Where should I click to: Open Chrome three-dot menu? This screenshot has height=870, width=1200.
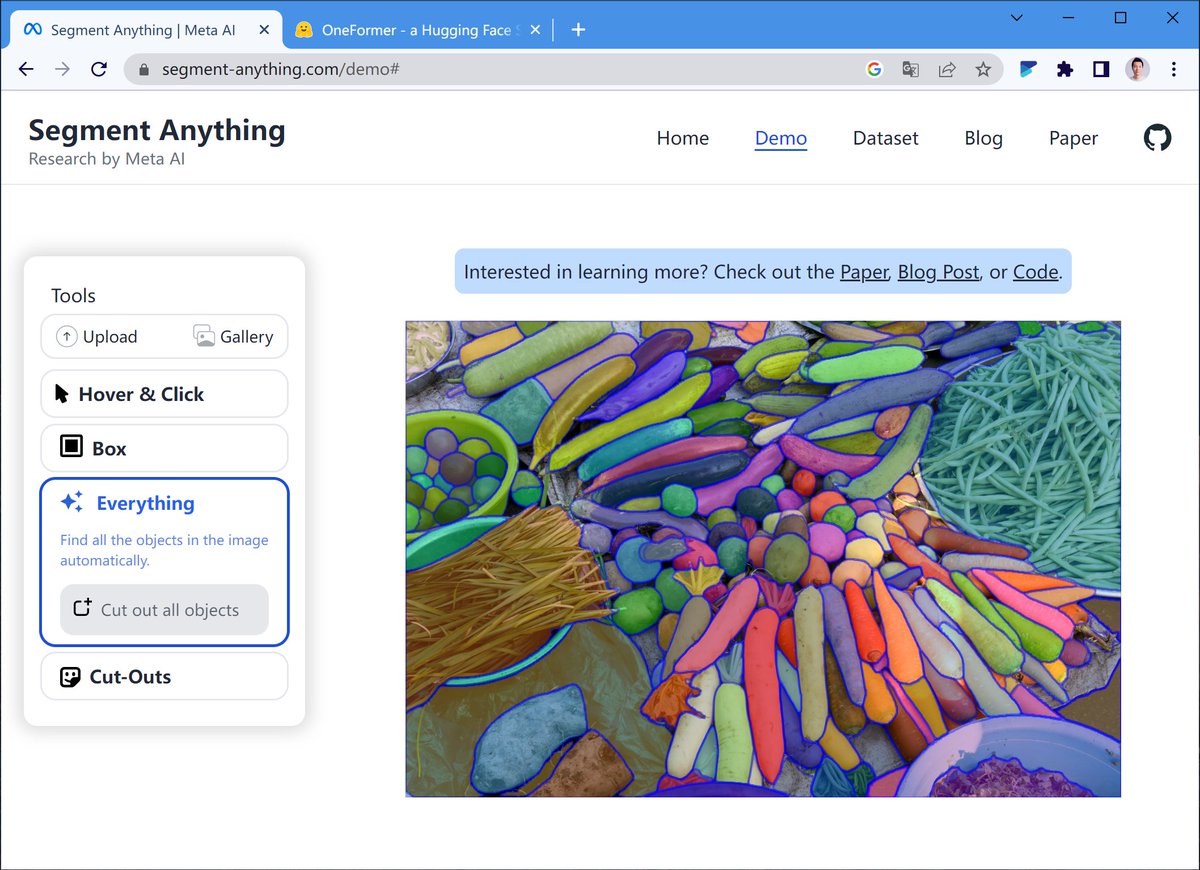click(1174, 69)
